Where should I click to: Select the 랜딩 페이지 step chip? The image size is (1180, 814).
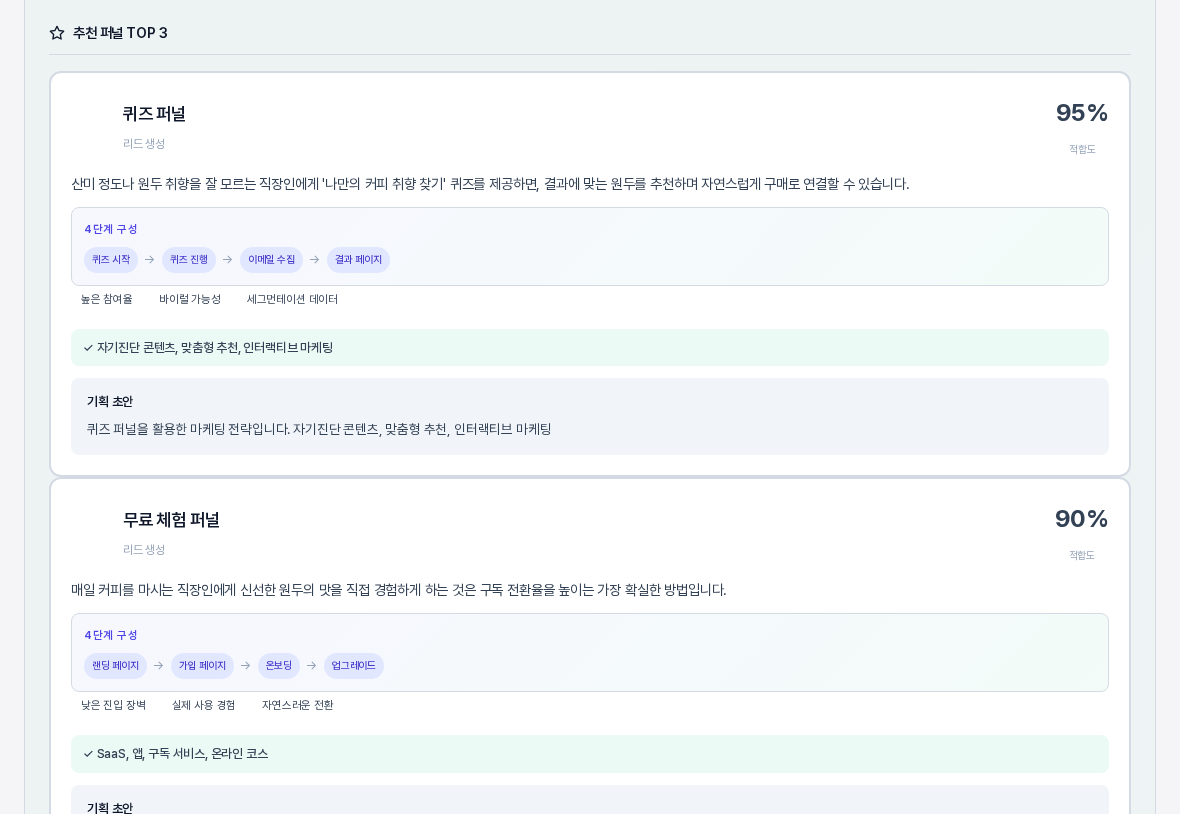point(116,666)
